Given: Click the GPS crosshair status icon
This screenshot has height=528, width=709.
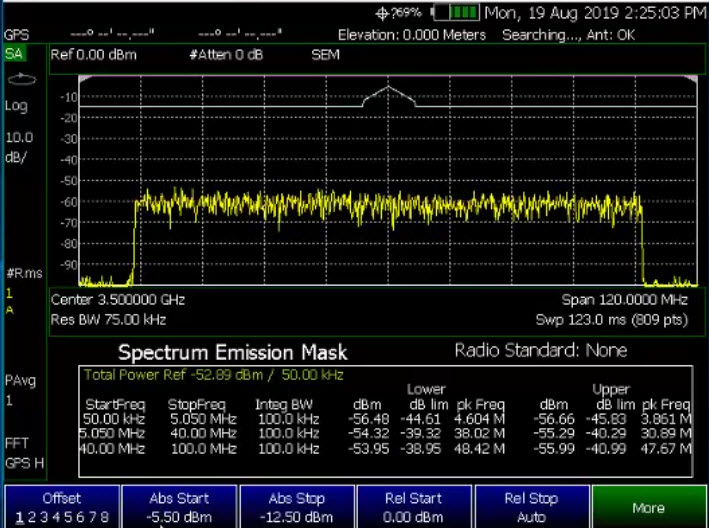Looking at the screenshot, I should pos(382,14).
